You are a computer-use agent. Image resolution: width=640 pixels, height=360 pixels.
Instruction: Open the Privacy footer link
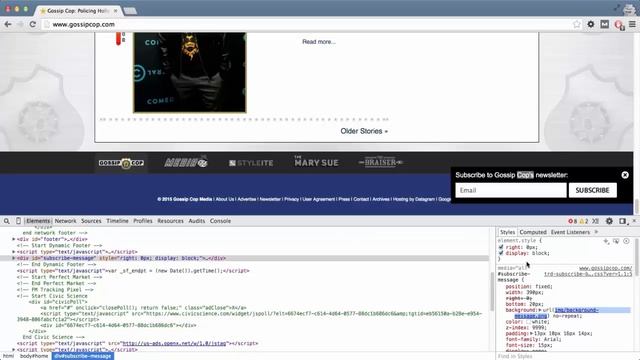click(291, 199)
